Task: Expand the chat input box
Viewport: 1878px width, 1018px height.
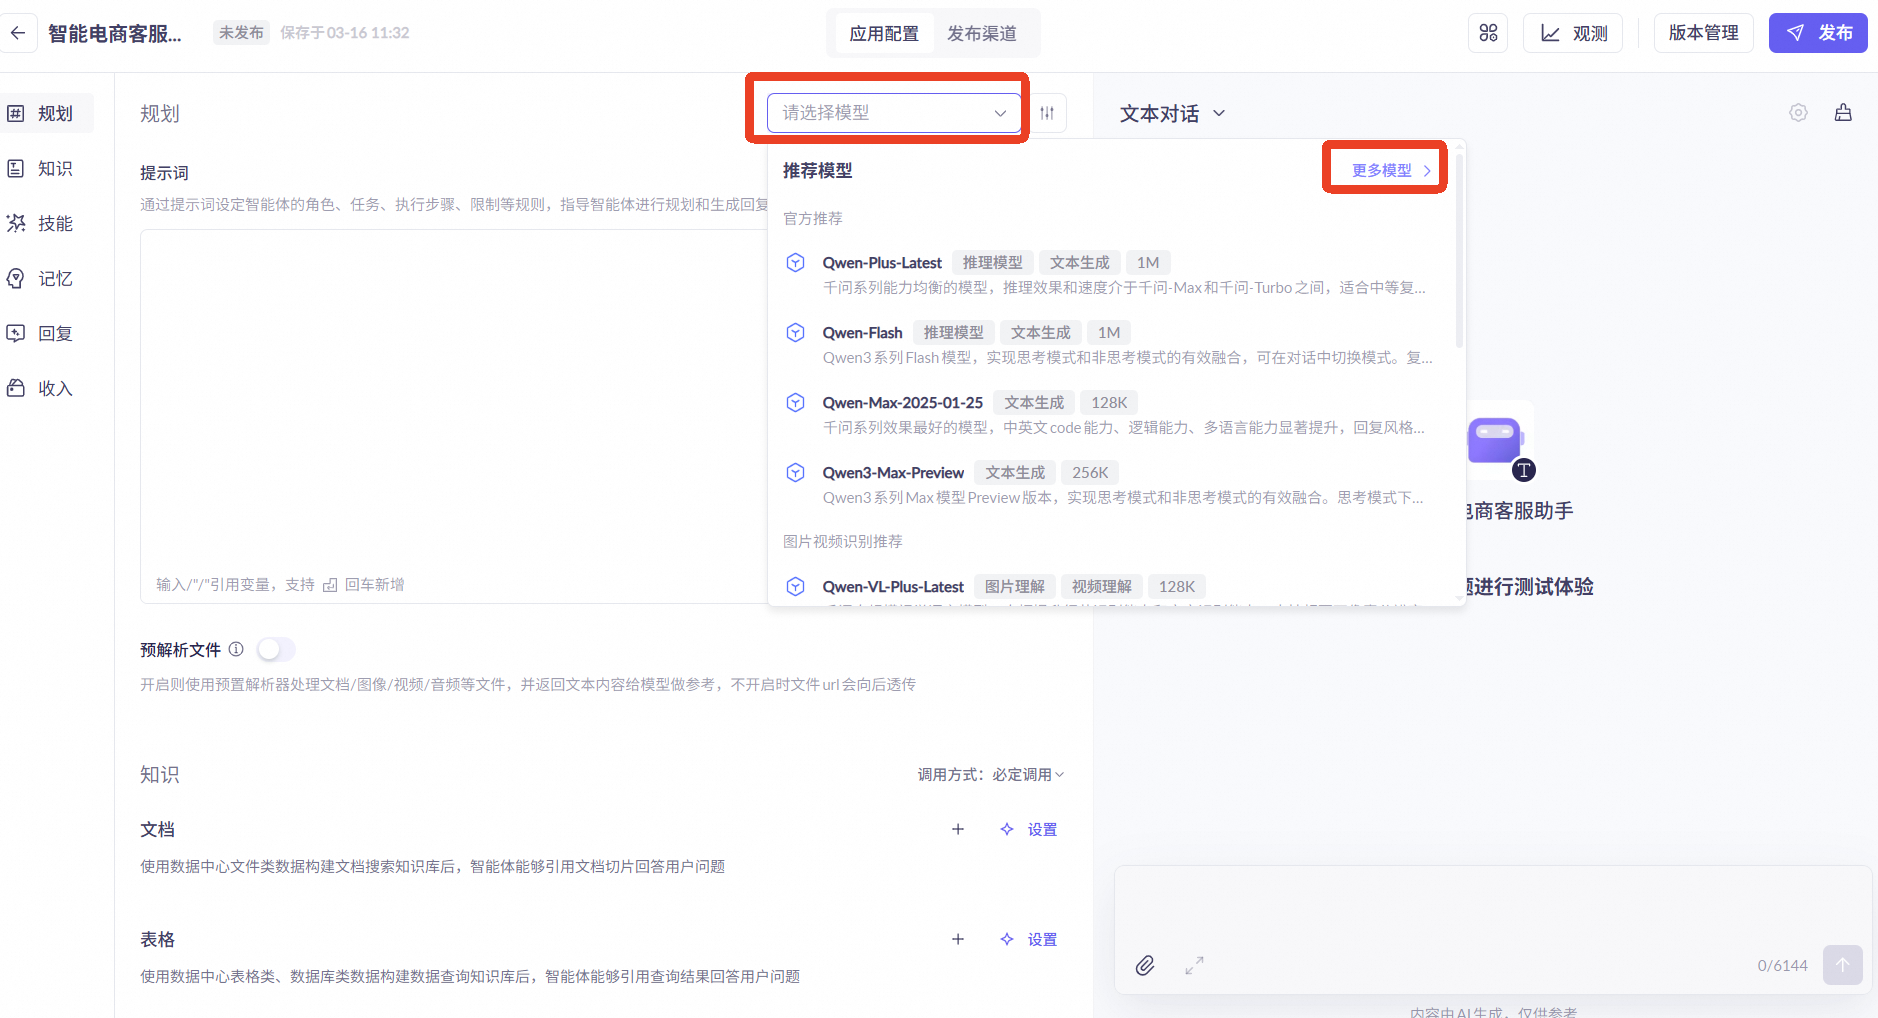Action: pos(1194,965)
